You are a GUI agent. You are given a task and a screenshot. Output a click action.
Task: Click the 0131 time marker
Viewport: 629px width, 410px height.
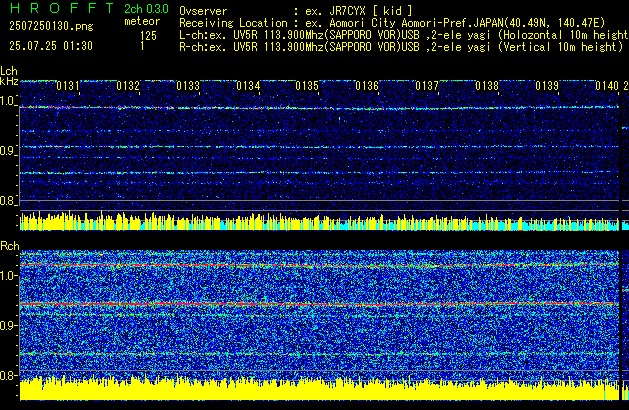[68, 86]
